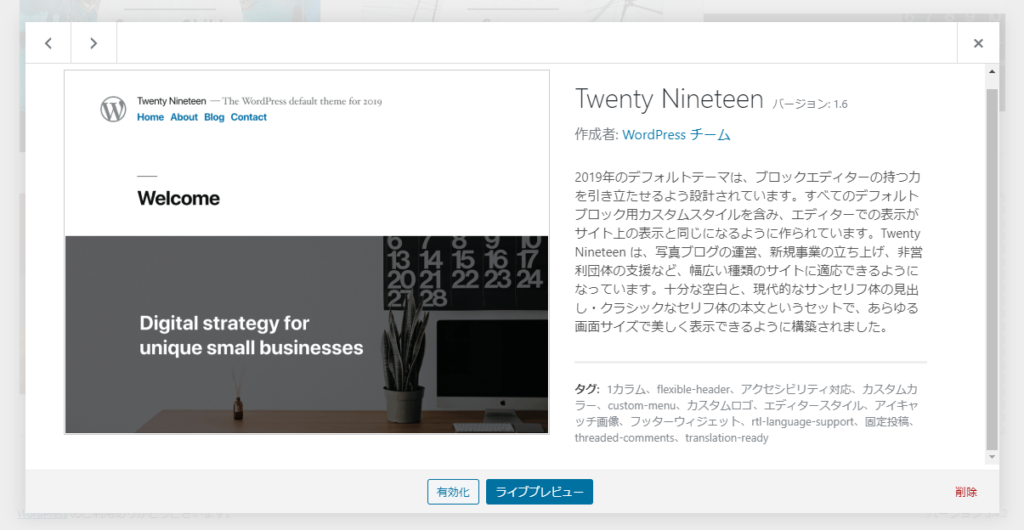Click the rtl-language-support tag text
The image size is (1024, 530).
(802, 422)
